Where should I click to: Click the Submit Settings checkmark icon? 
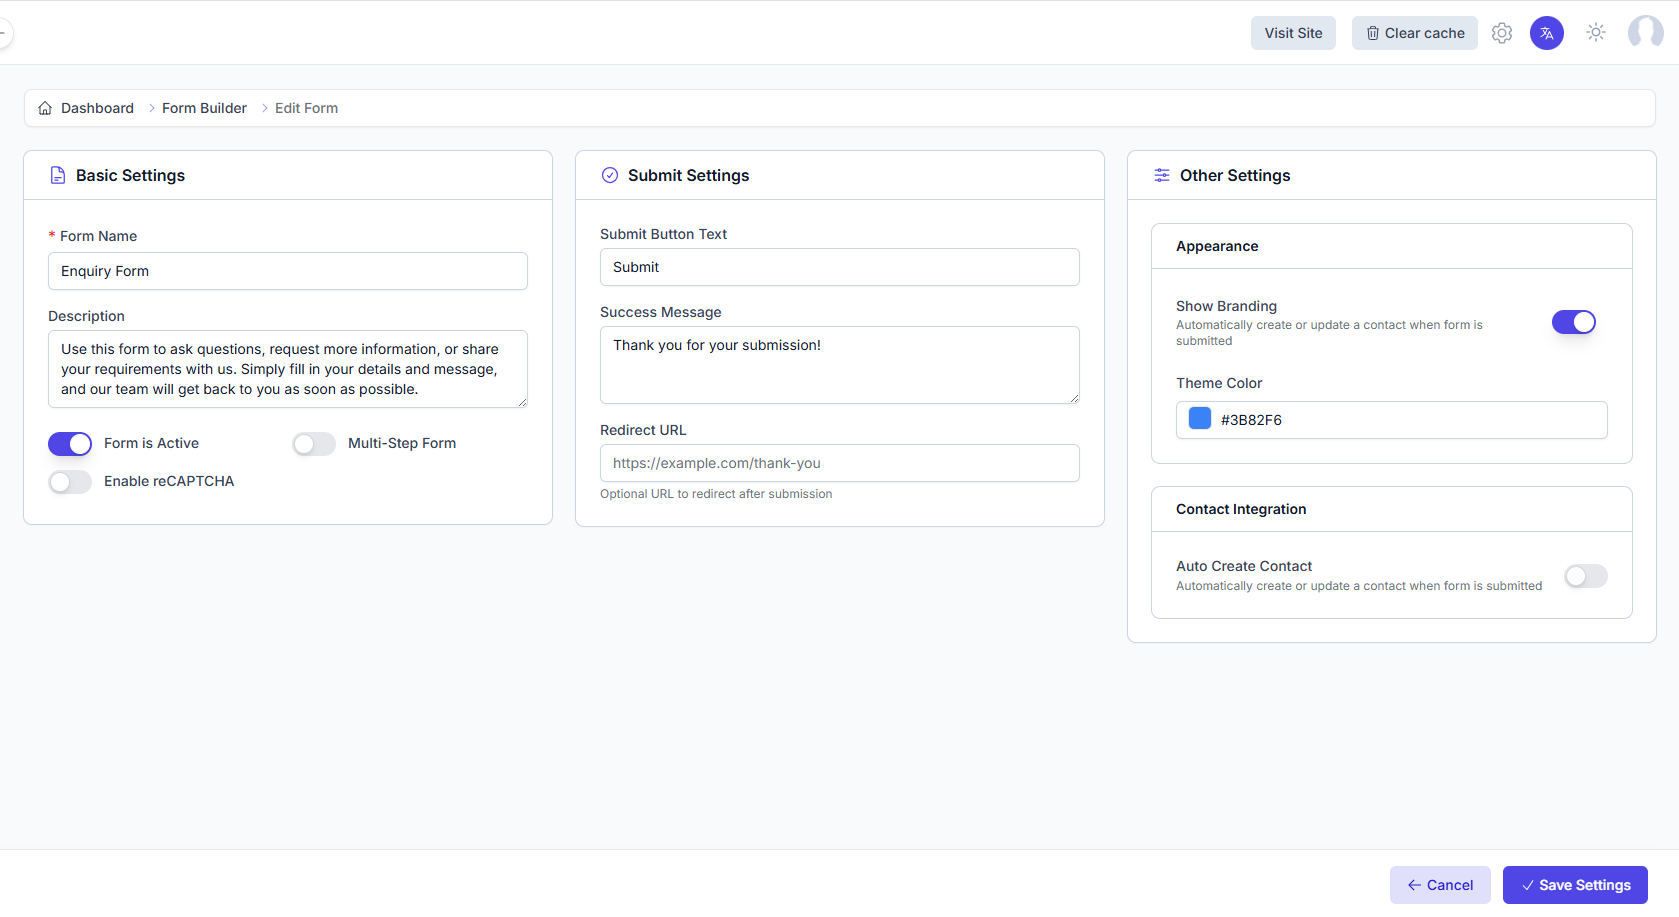click(610, 175)
